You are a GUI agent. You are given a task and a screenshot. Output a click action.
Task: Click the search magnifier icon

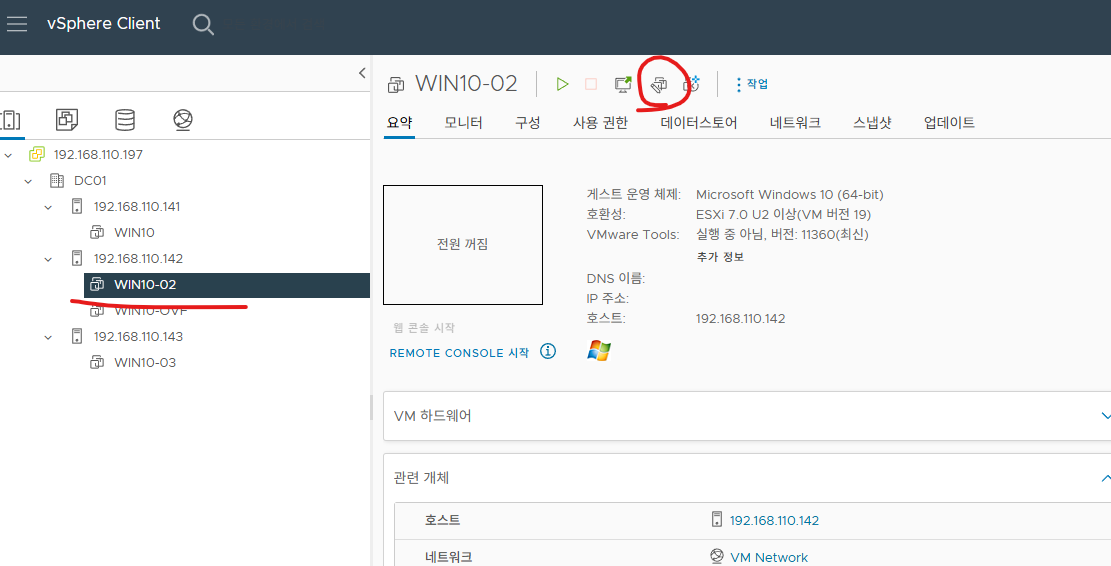(203, 24)
